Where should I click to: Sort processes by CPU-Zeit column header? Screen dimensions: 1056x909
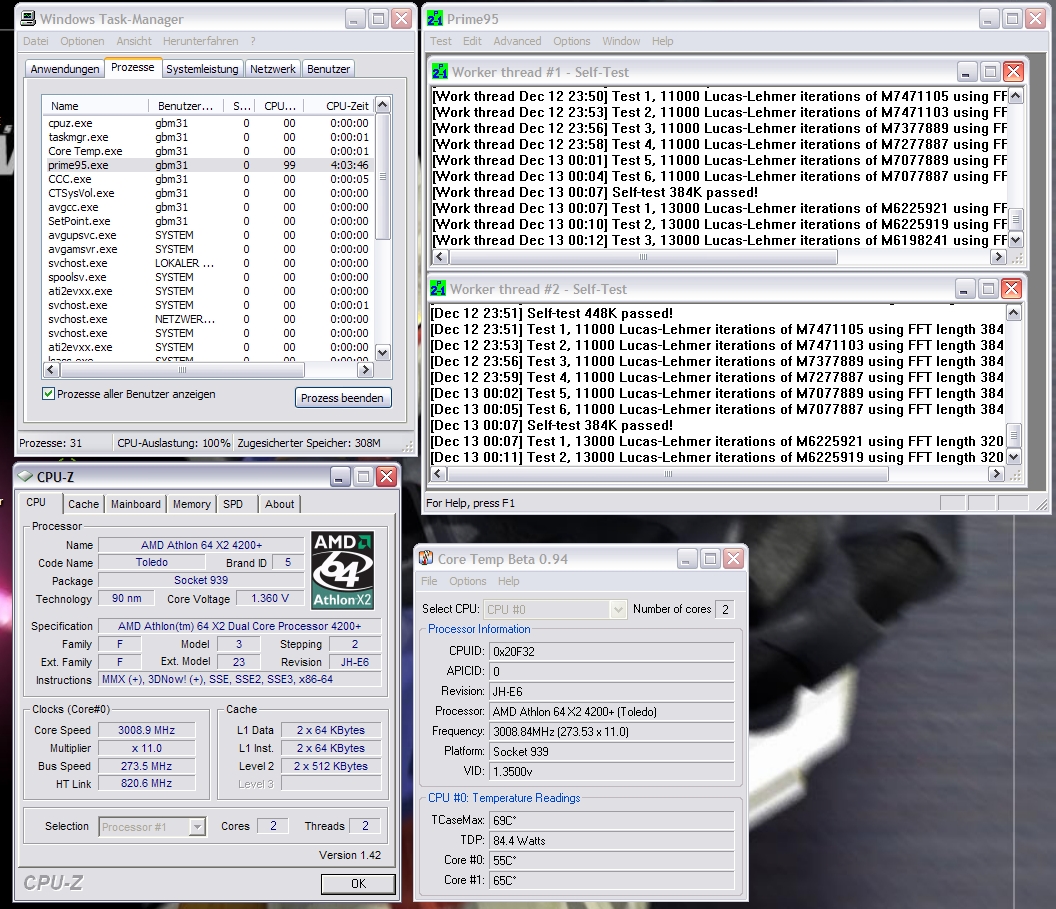click(339, 106)
